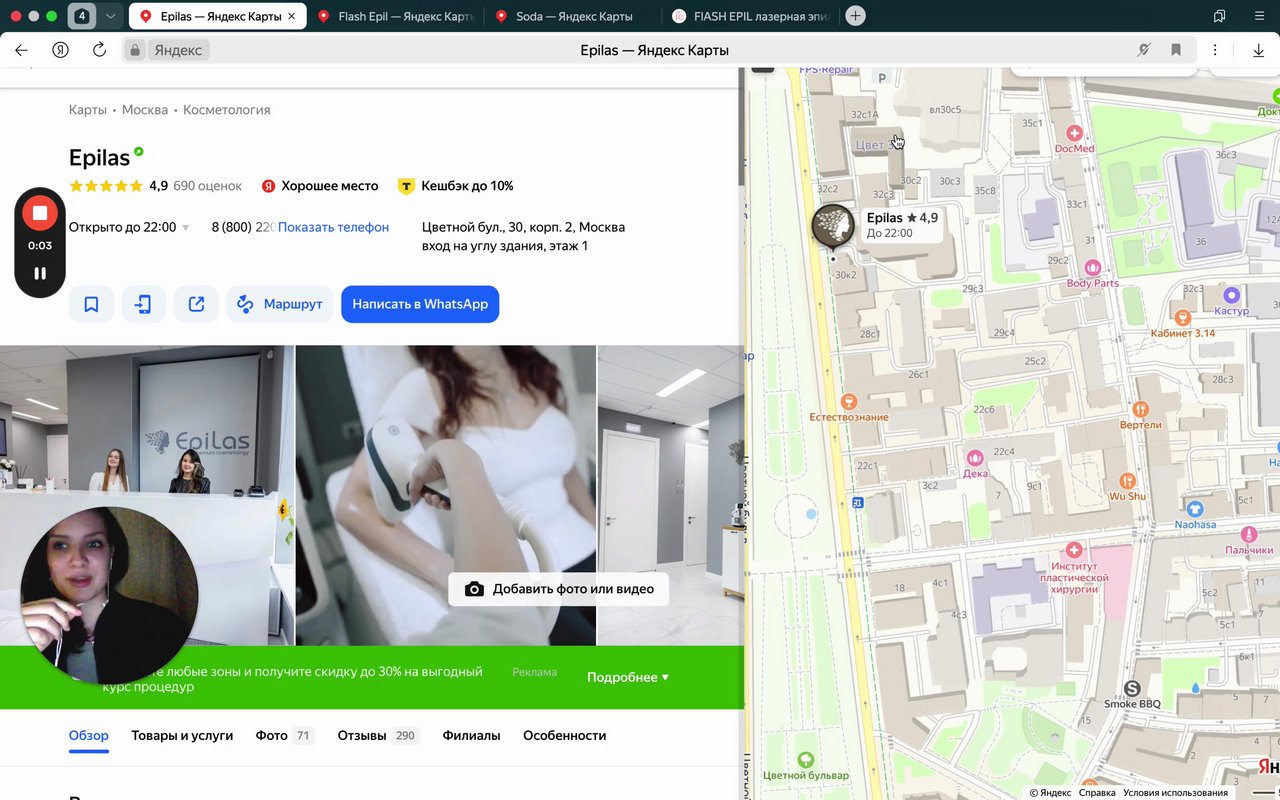This screenshot has height=800, width=1280.
Task: Open the browser hamburger menu
Action: pyautogui.click(x=1259, y=16)
